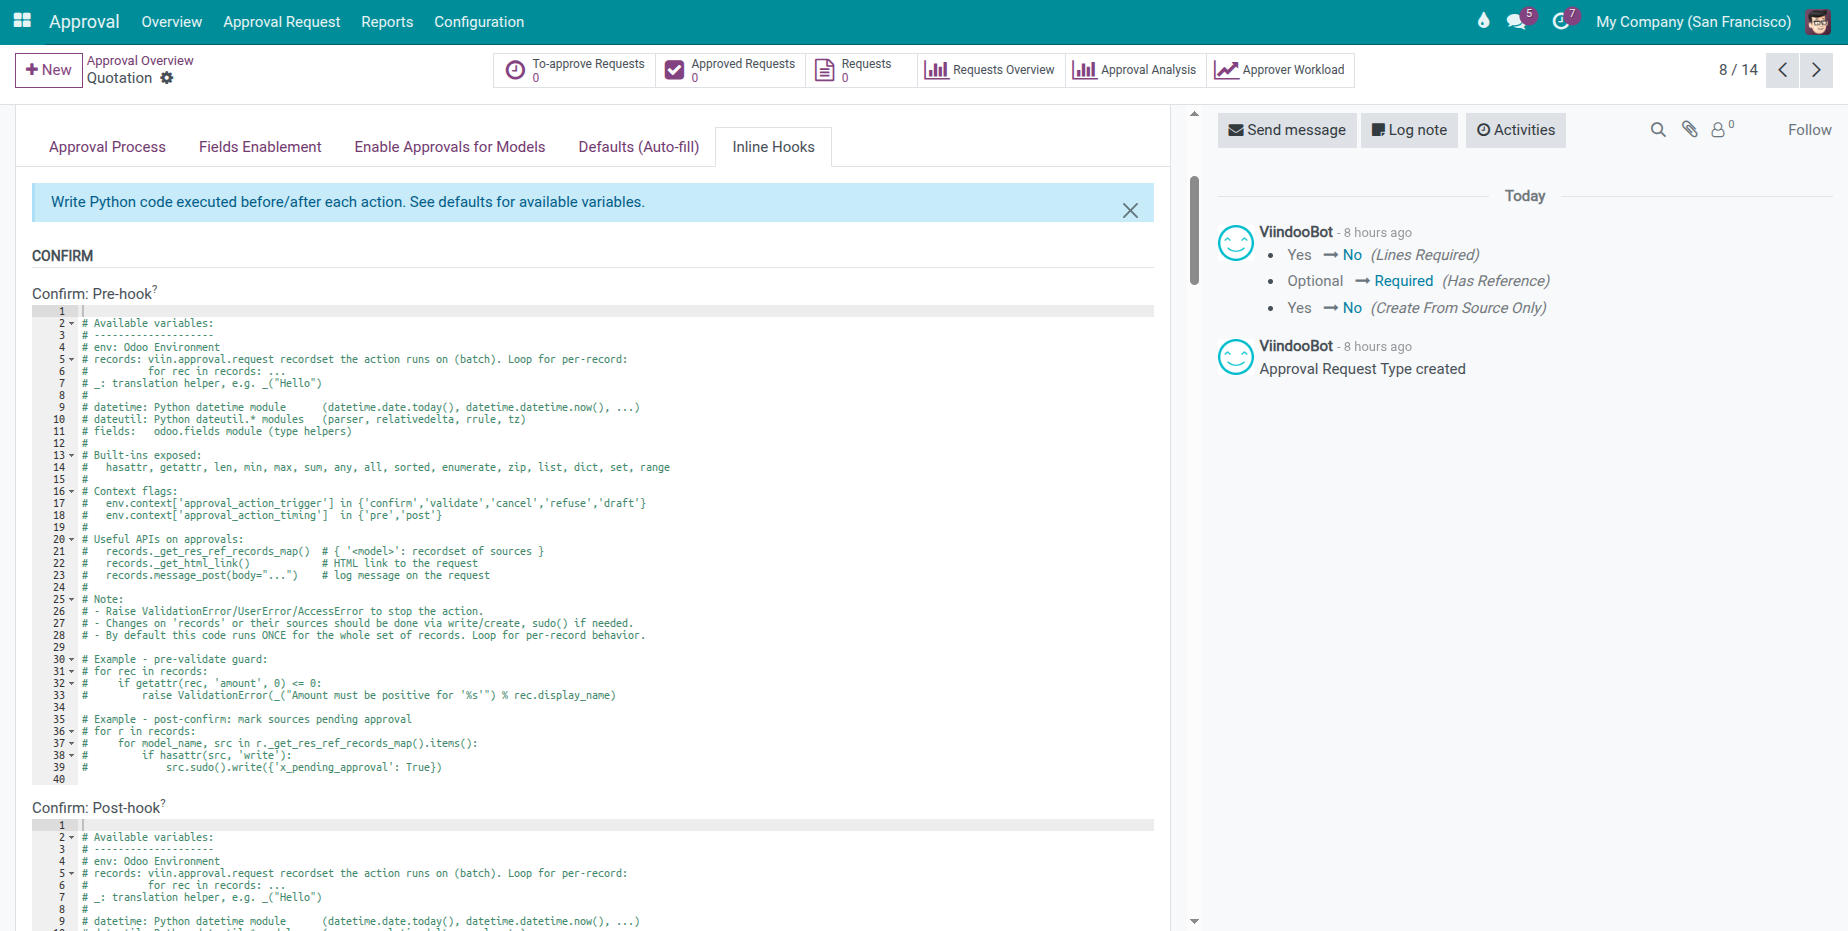Open the Configuration menu
This screenshot has width=1848, height=931.
coord(479,21)
